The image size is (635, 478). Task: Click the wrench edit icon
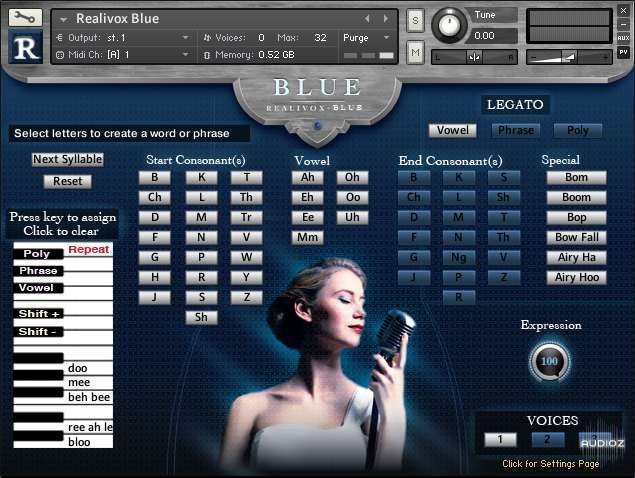pyautogui.click(x=25, y=18)
